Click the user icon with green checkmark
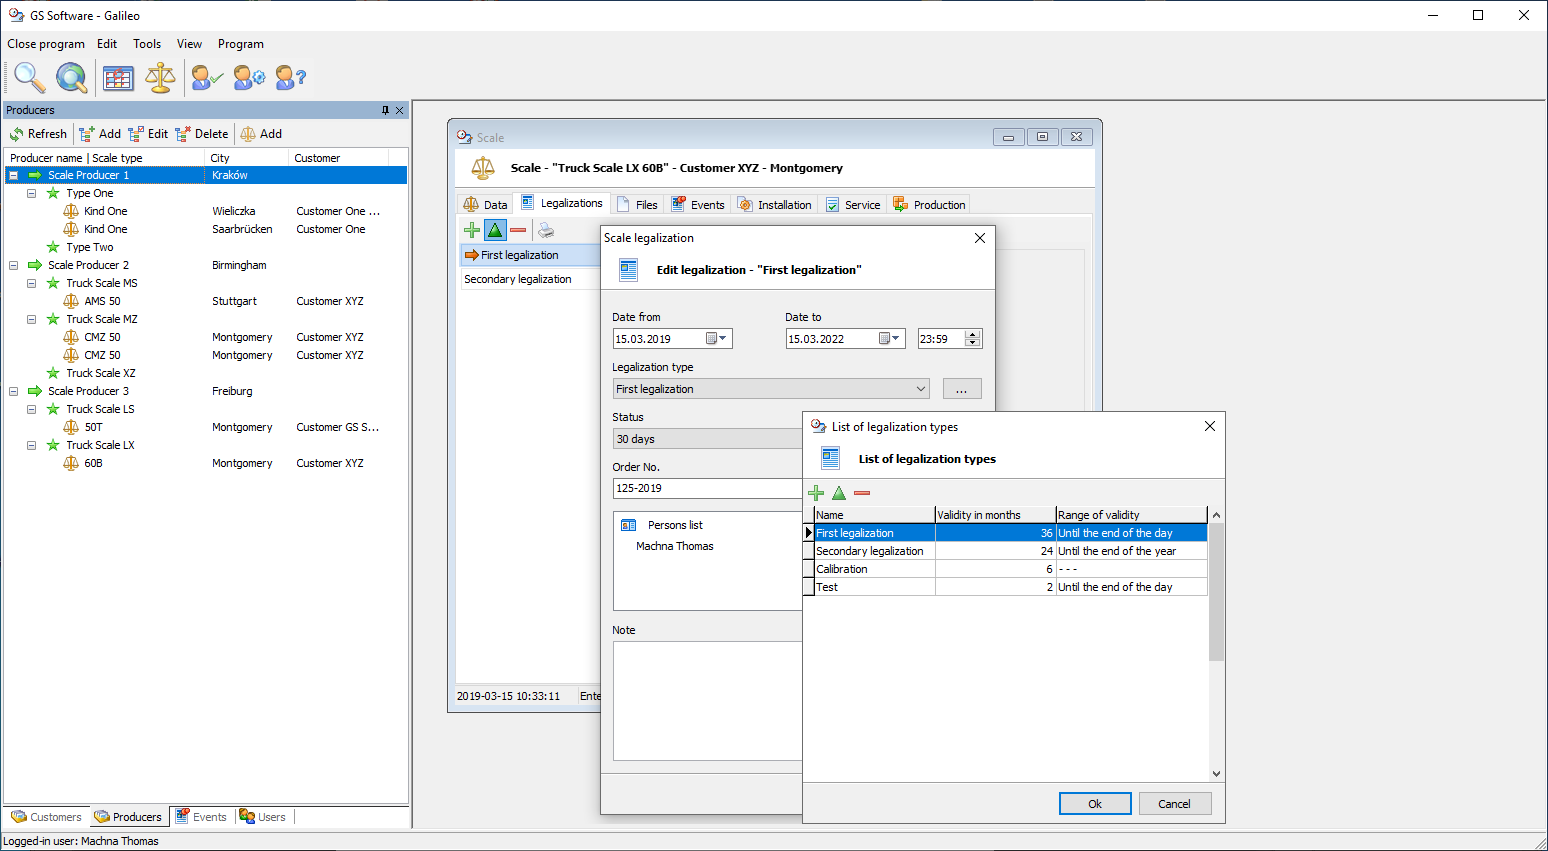This screenshot has width=1548, height=851. (x=207, y=77)
